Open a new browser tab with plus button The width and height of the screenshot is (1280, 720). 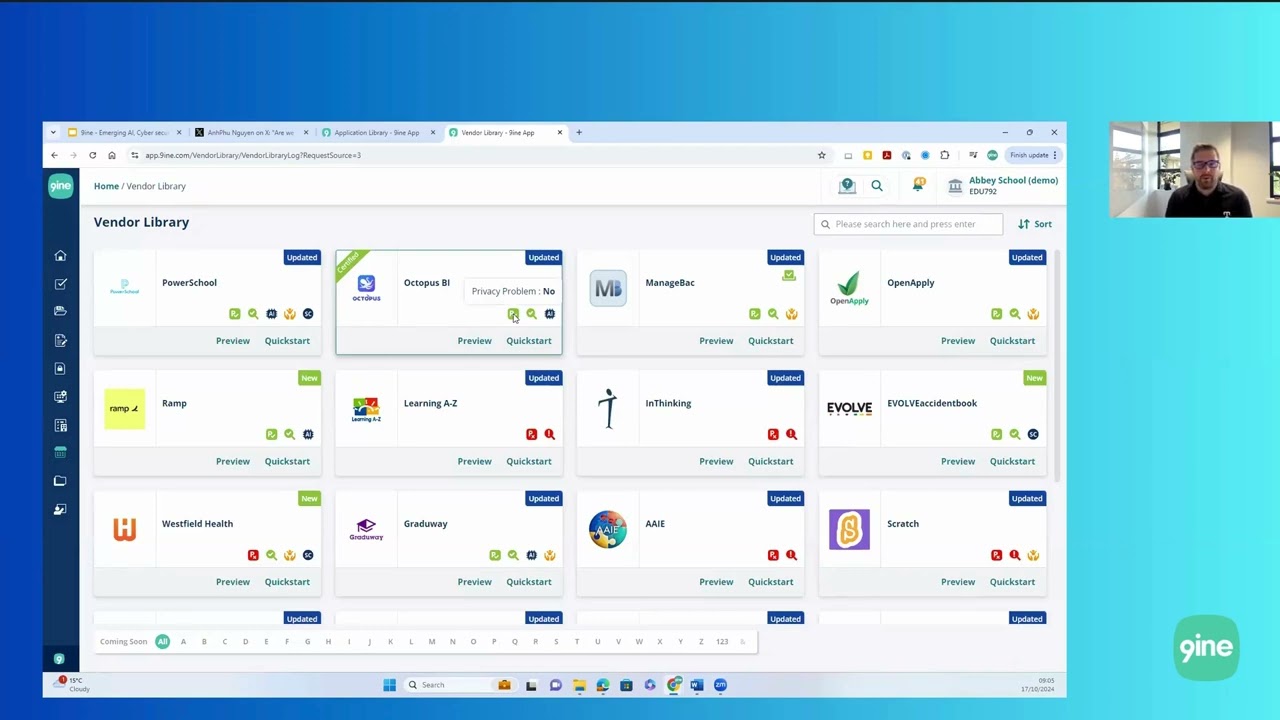(579, 132)
